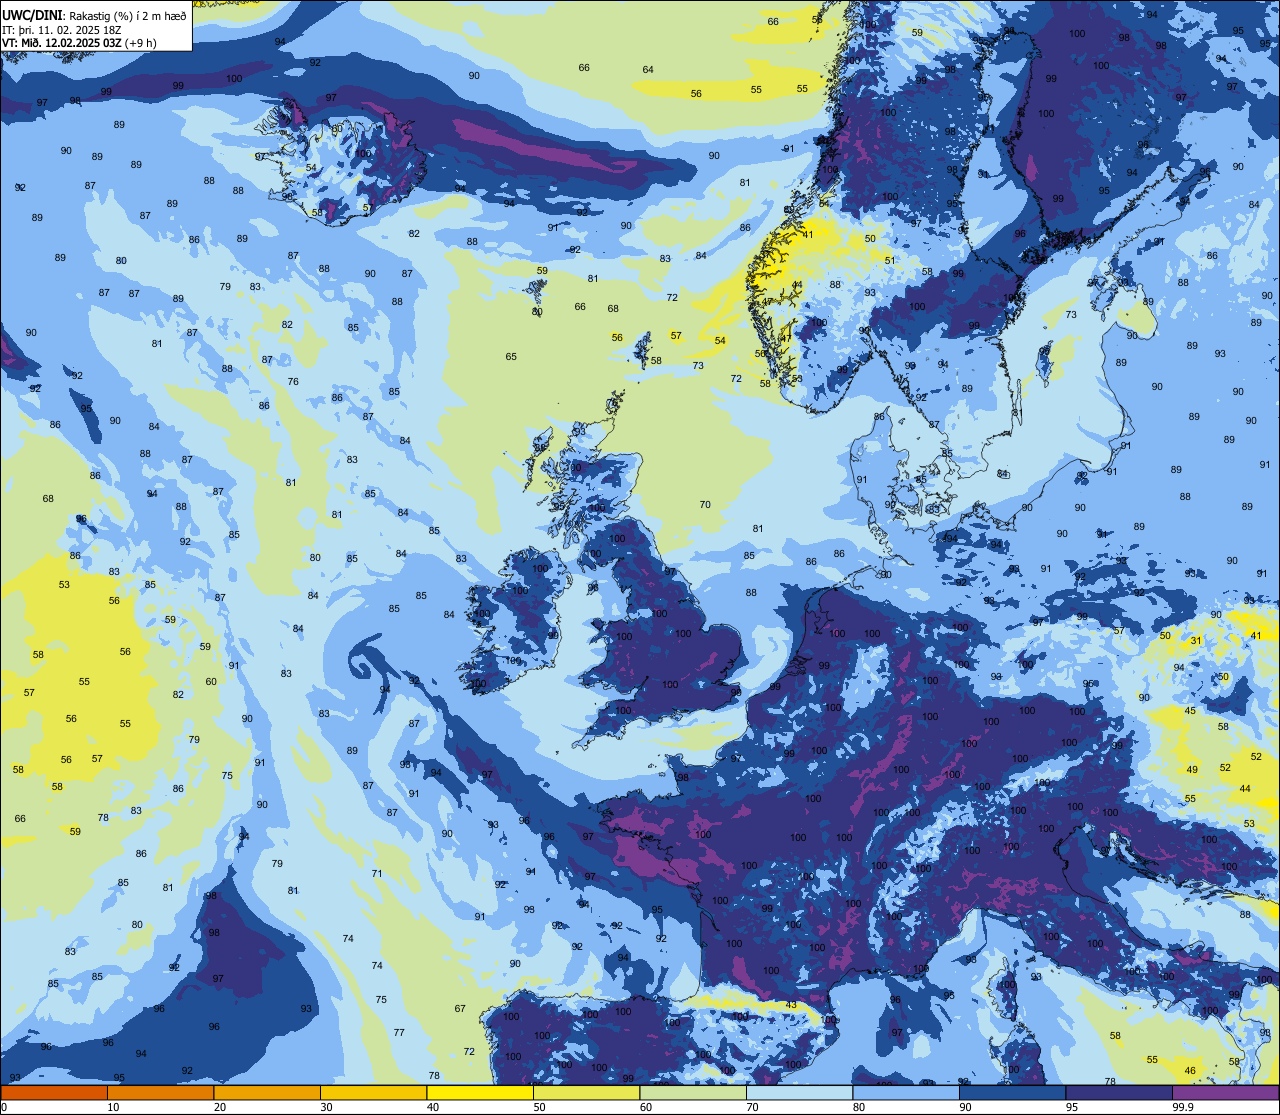Click the humidity value '70' in the North Sea
Image resolution: width=1280 pixels, height=1115 pixels.
[x=705, y=505]
